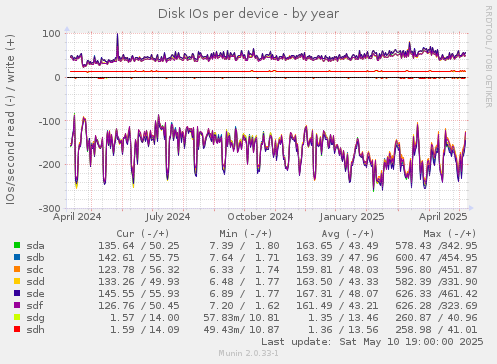The image size is (497, 364).
Task: Click the 'sde' device label
Action: point(35,294)
